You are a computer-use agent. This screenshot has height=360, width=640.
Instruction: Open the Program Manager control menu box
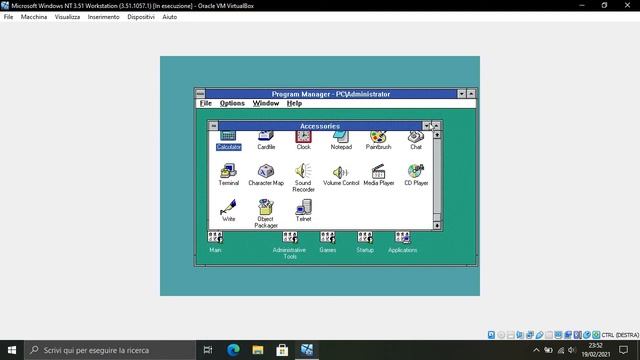[x=200, y=93]
